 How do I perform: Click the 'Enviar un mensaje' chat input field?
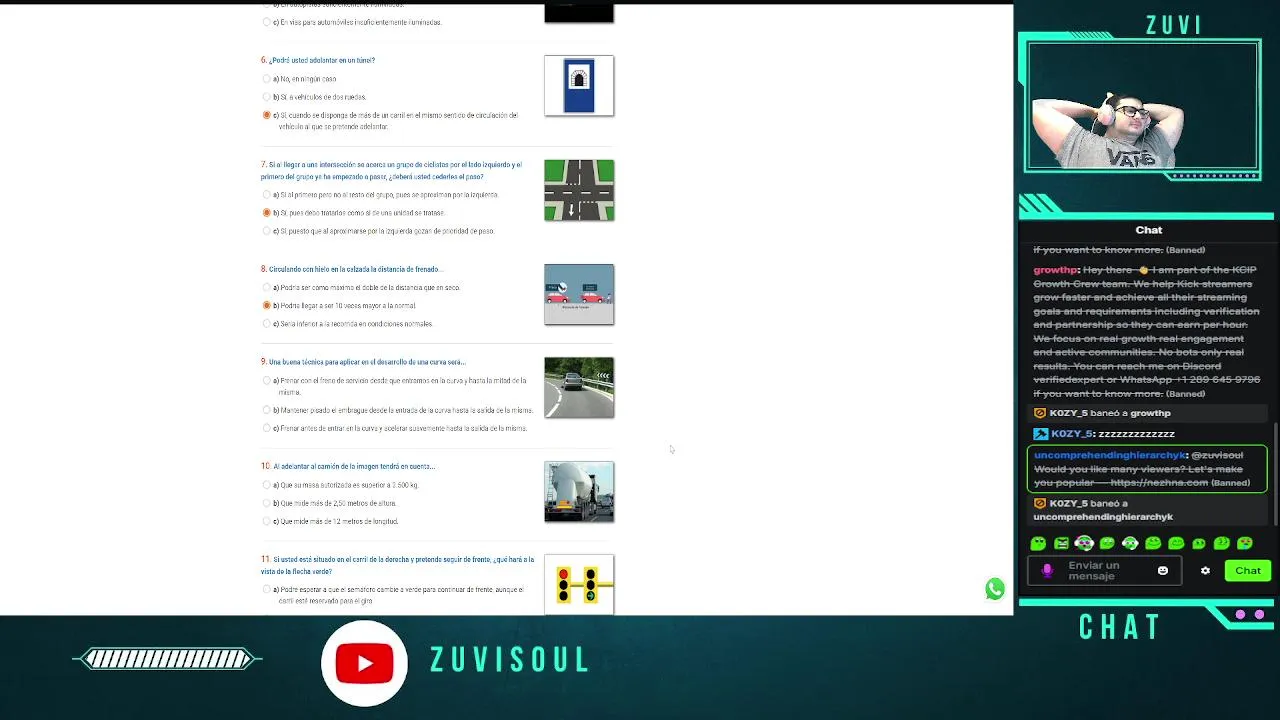(x=1104, y=571)
